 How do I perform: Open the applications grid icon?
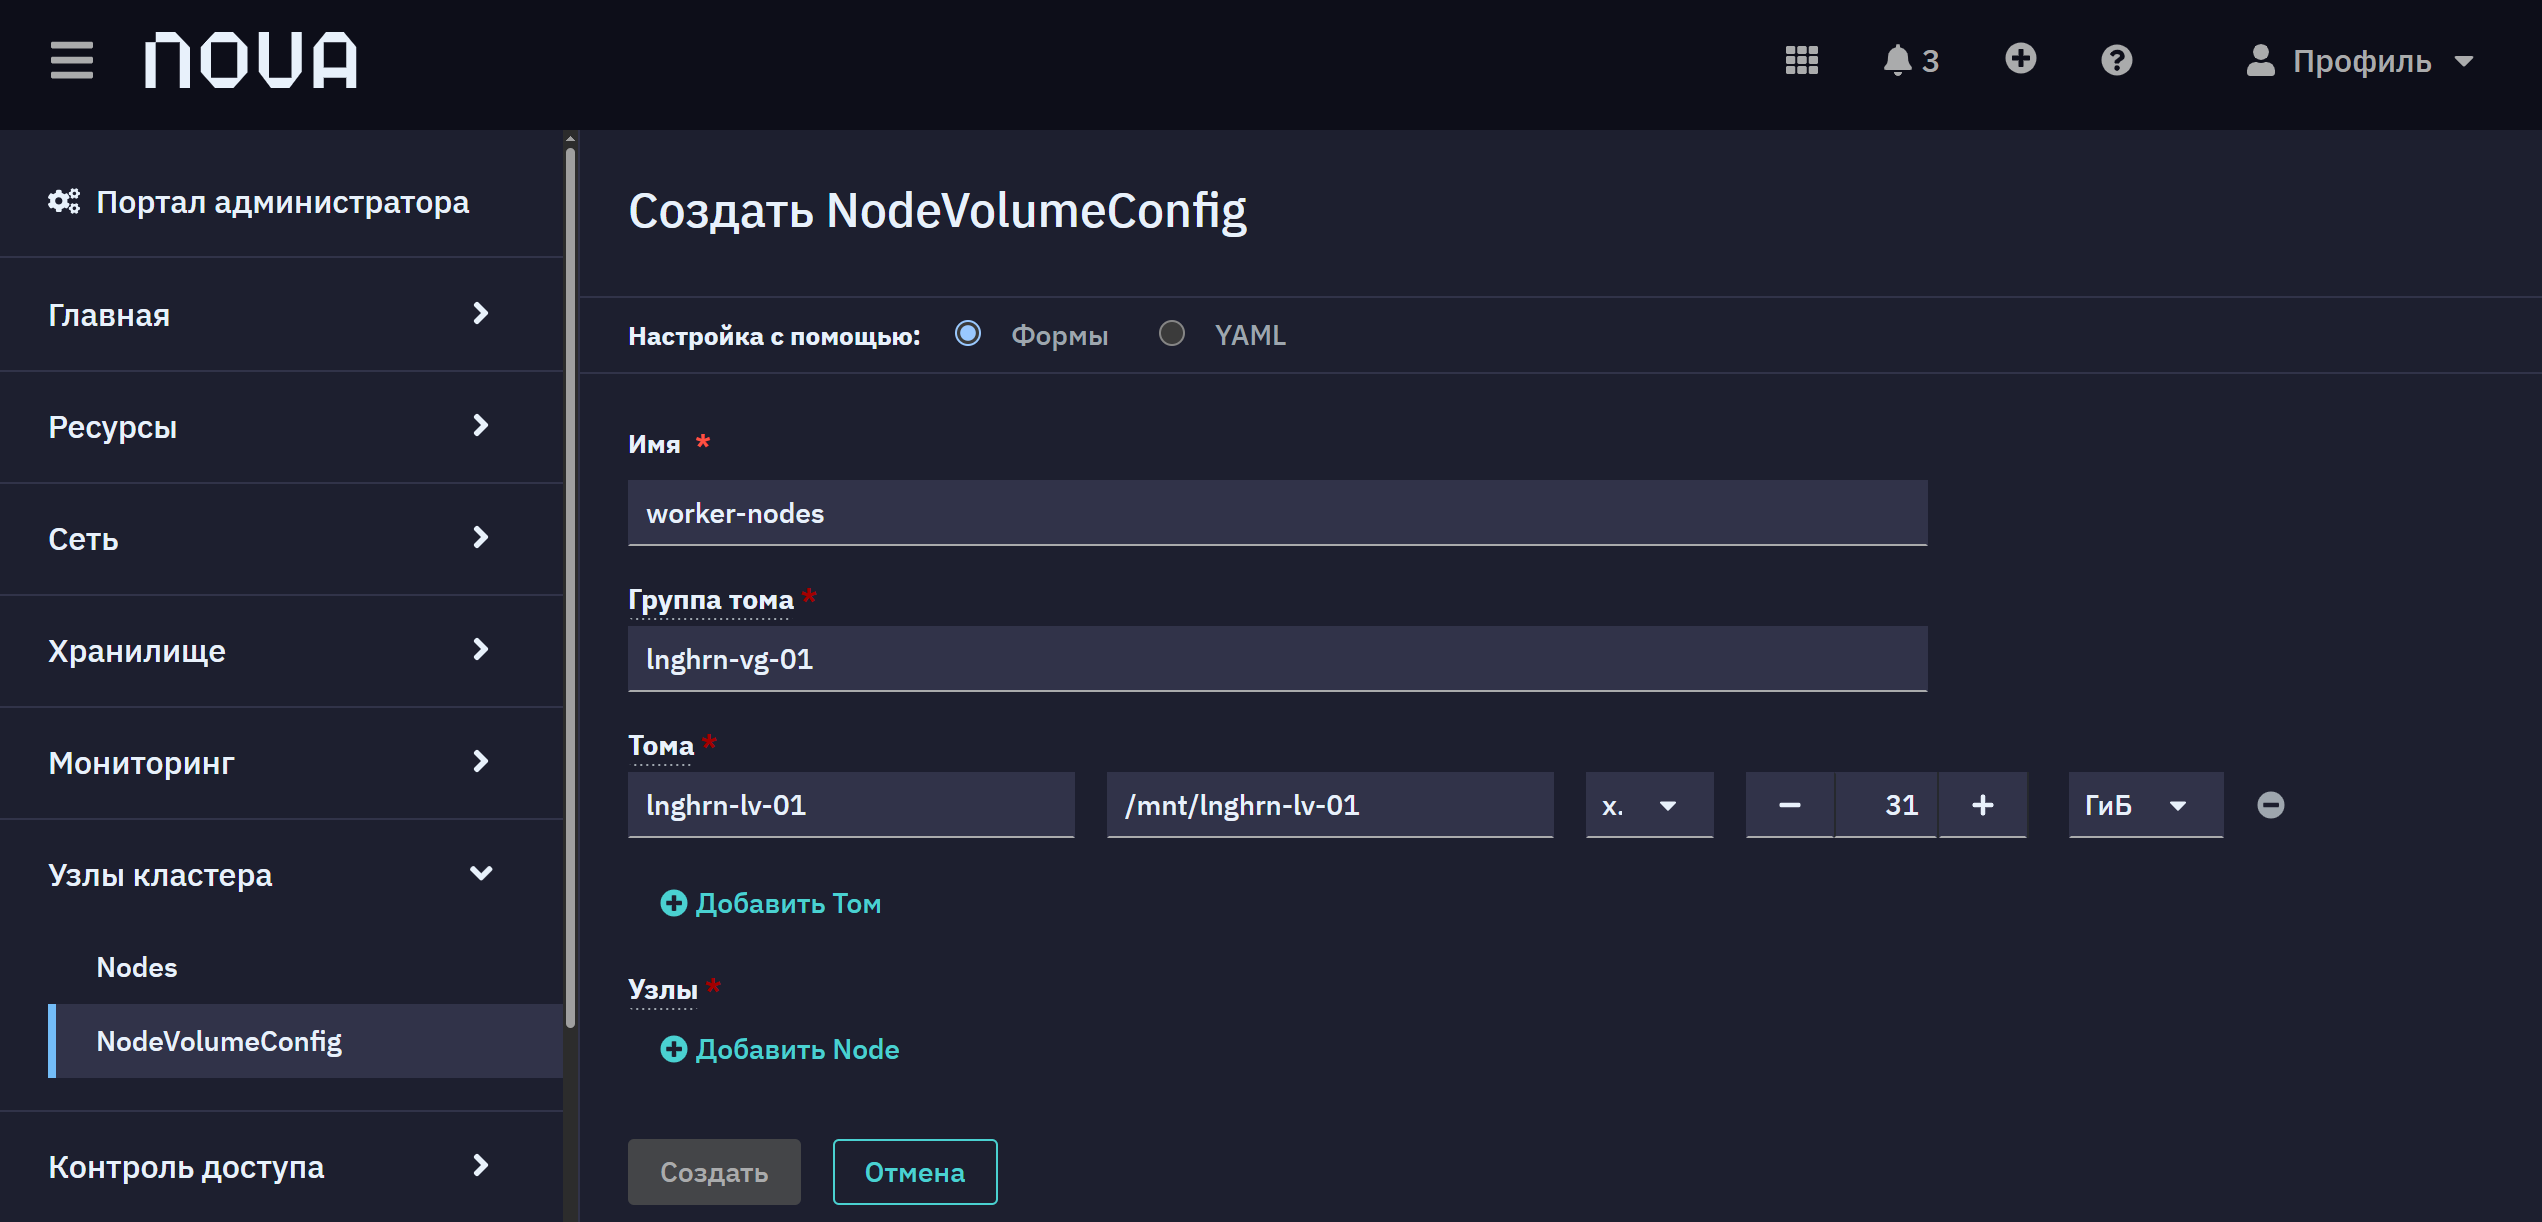pyautogui.click(x=1801, y=60)
